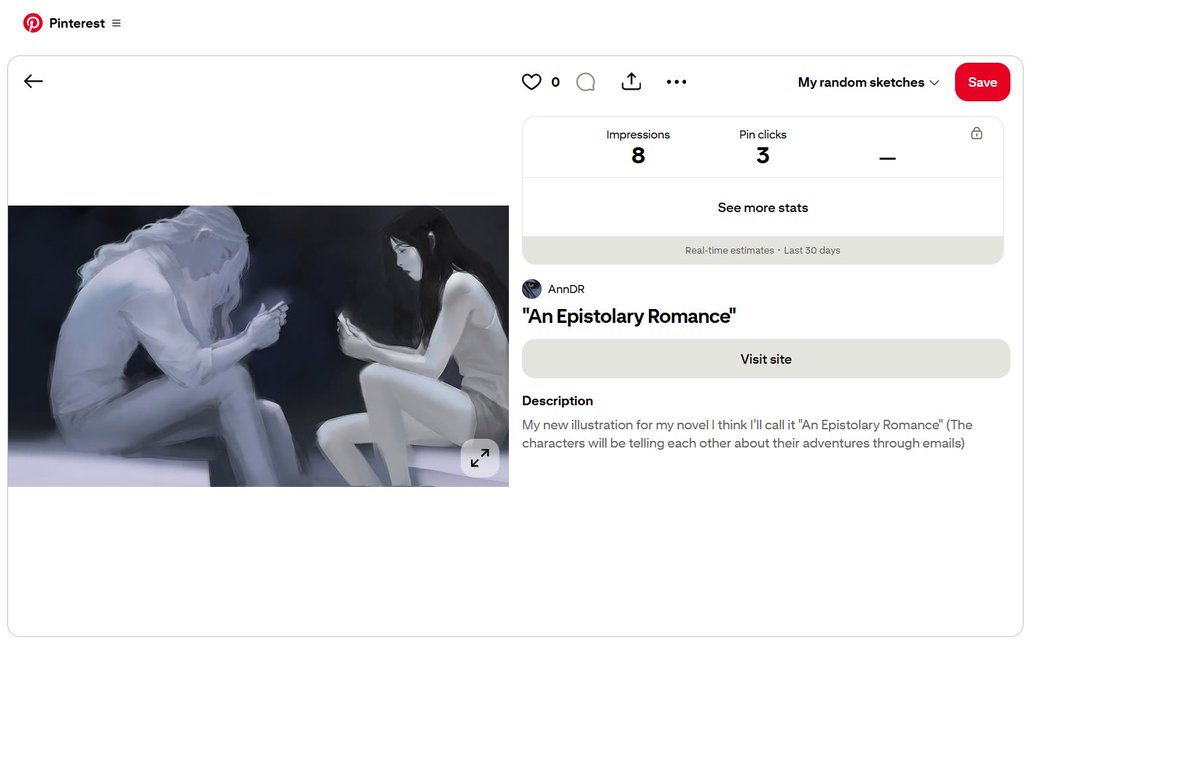
Task: Open the pin illustration image
Action: pos(258,346)
